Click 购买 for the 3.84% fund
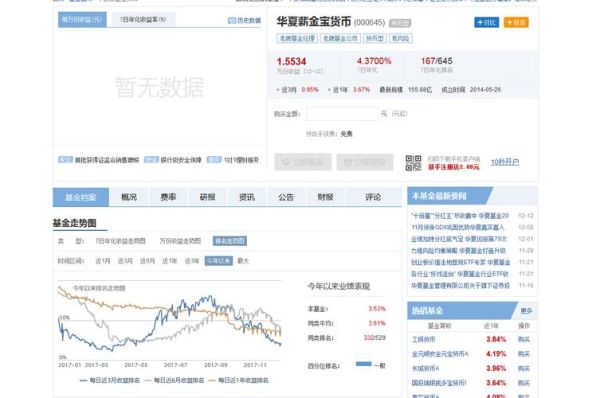 pyautogui.click(x=524, y=339)
